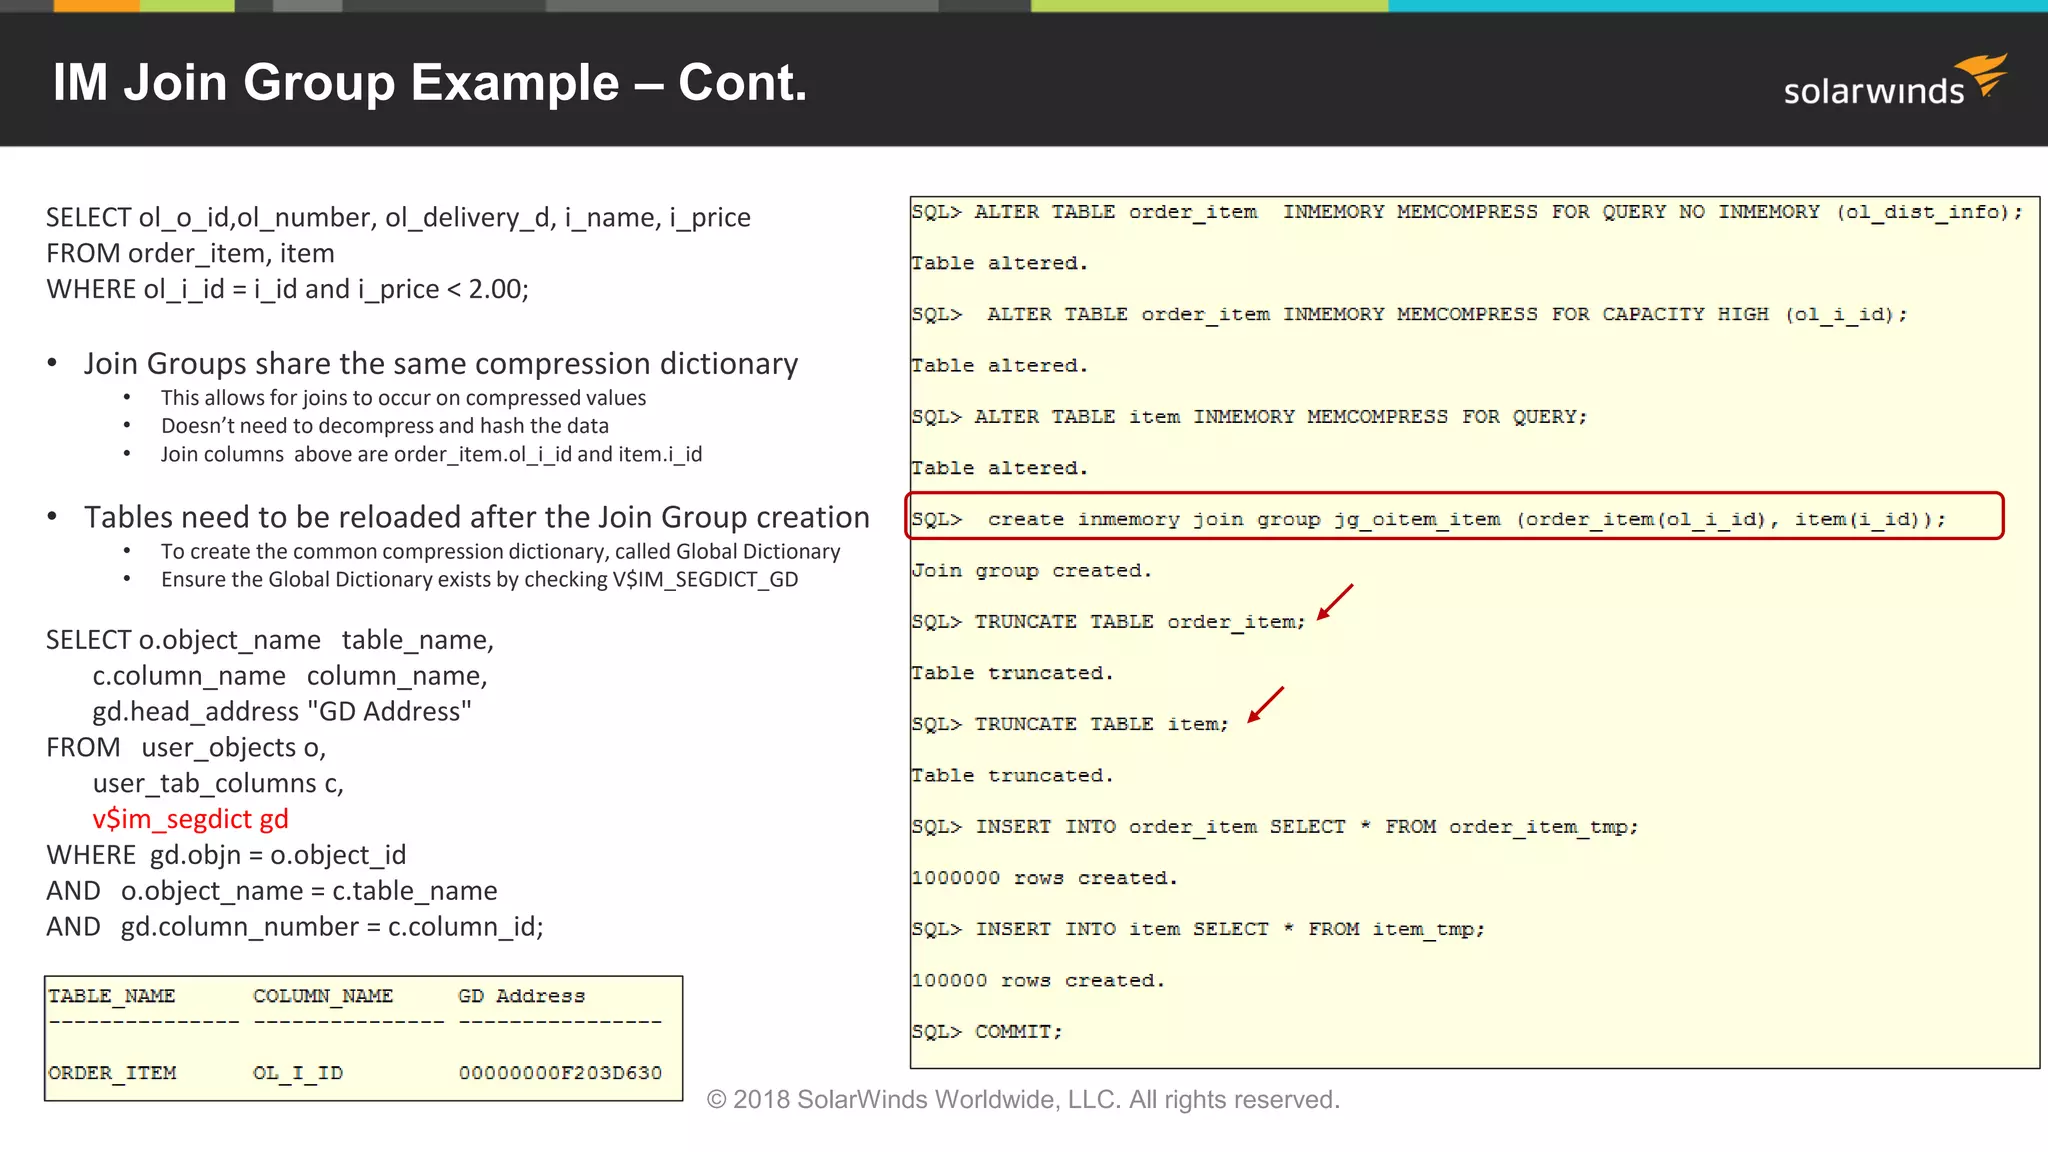
Task: Click '100000 rows created.' output
Action: 1038,981
